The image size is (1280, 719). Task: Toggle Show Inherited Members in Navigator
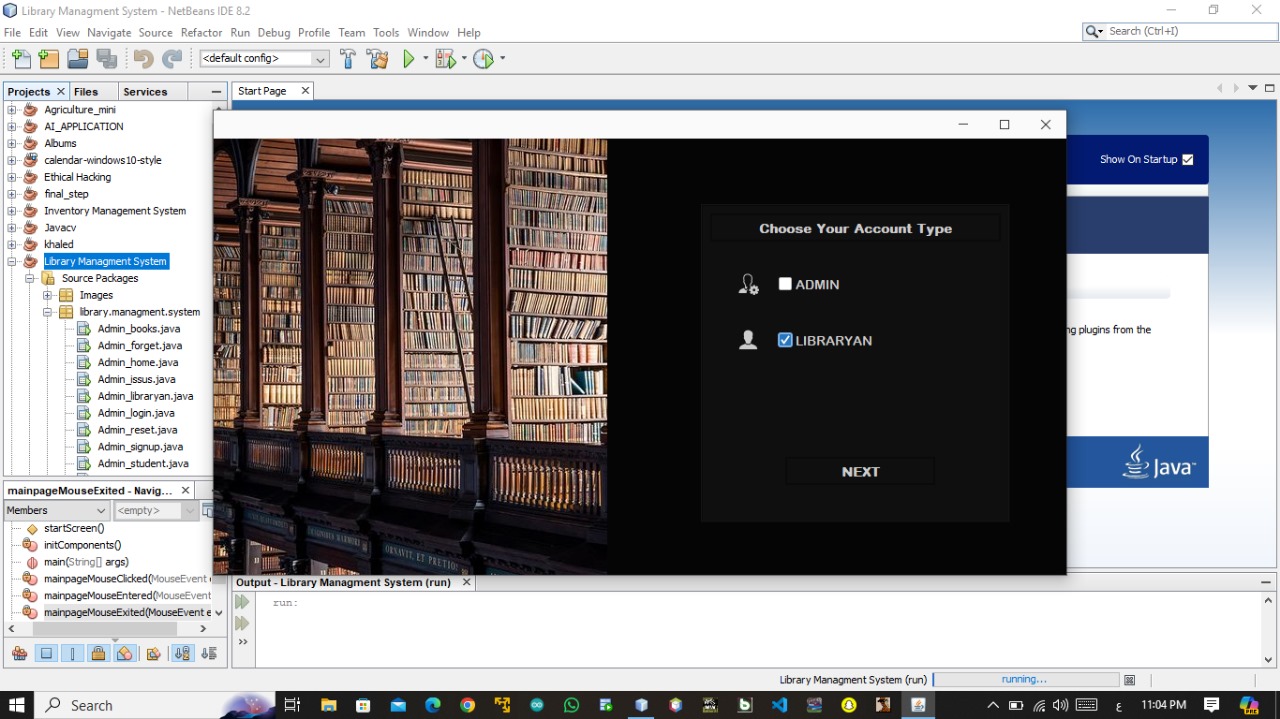click(x=19, y=653)
